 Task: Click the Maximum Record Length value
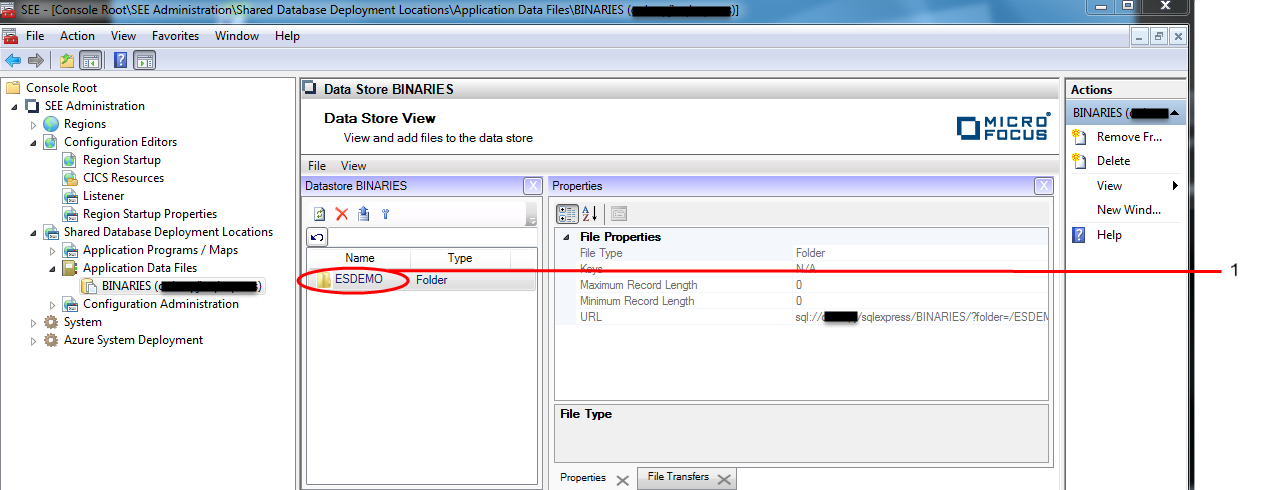tap(920, 285)
